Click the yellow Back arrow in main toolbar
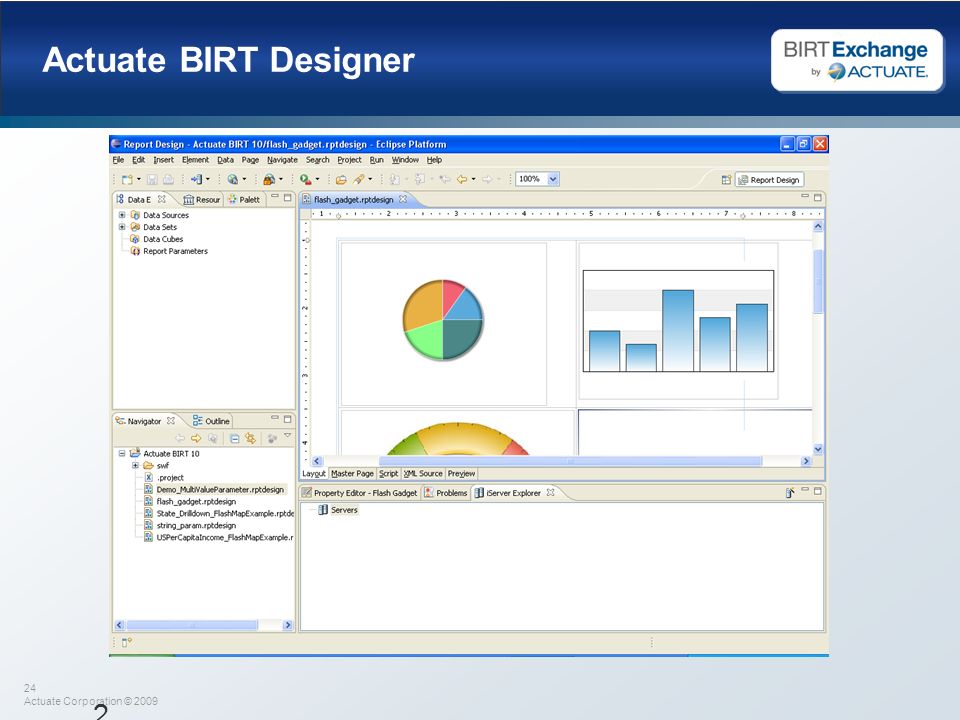The height and width of the screenshot is (720, 960). (x=462, y=179)
